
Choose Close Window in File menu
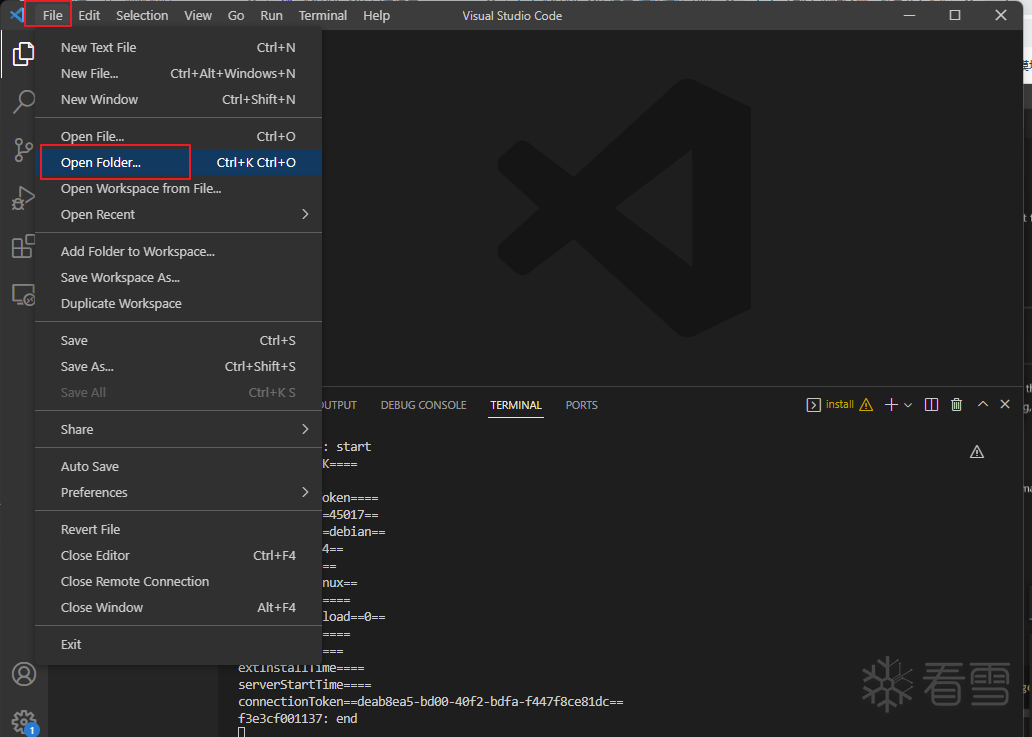(178, 607)
